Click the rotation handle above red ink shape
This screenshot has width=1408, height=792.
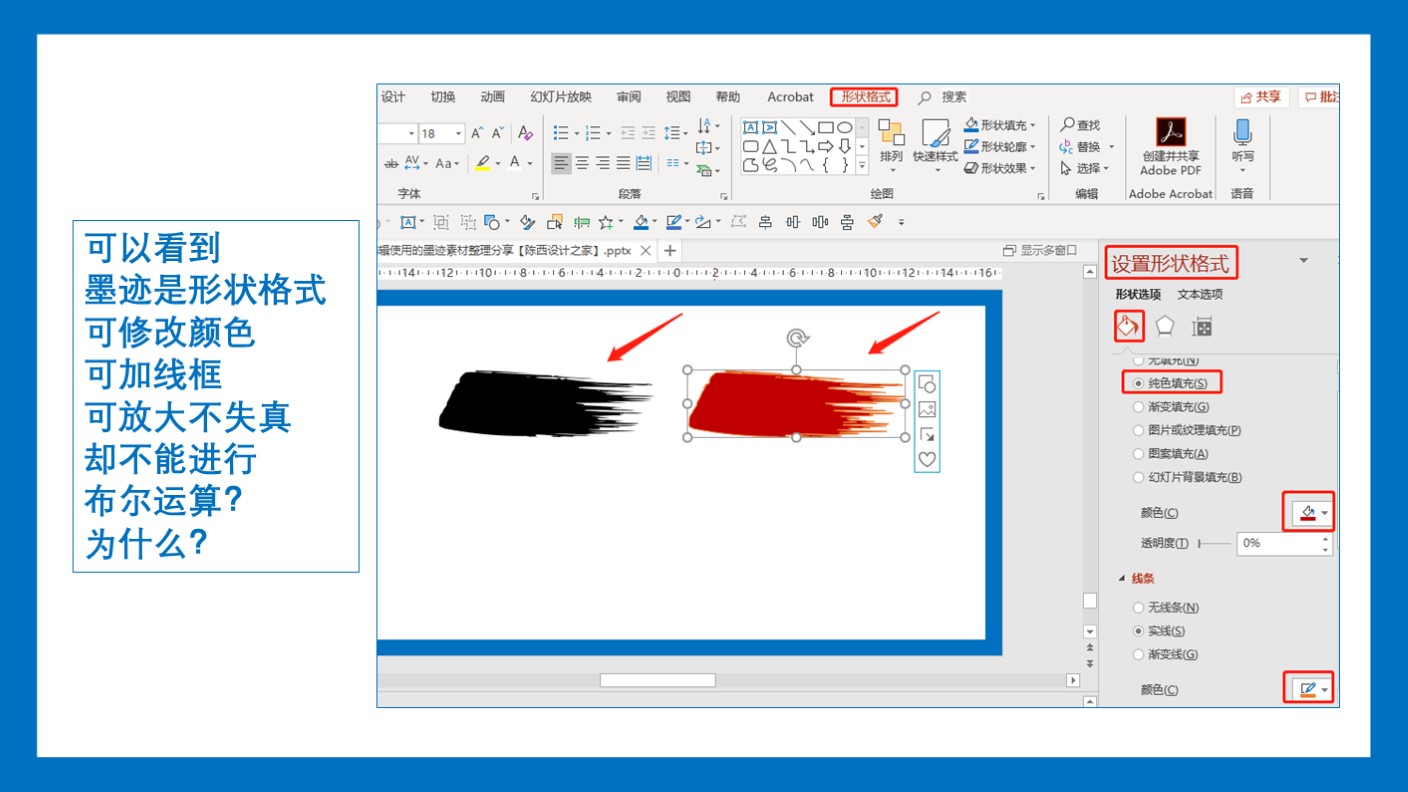pos(796,338)
